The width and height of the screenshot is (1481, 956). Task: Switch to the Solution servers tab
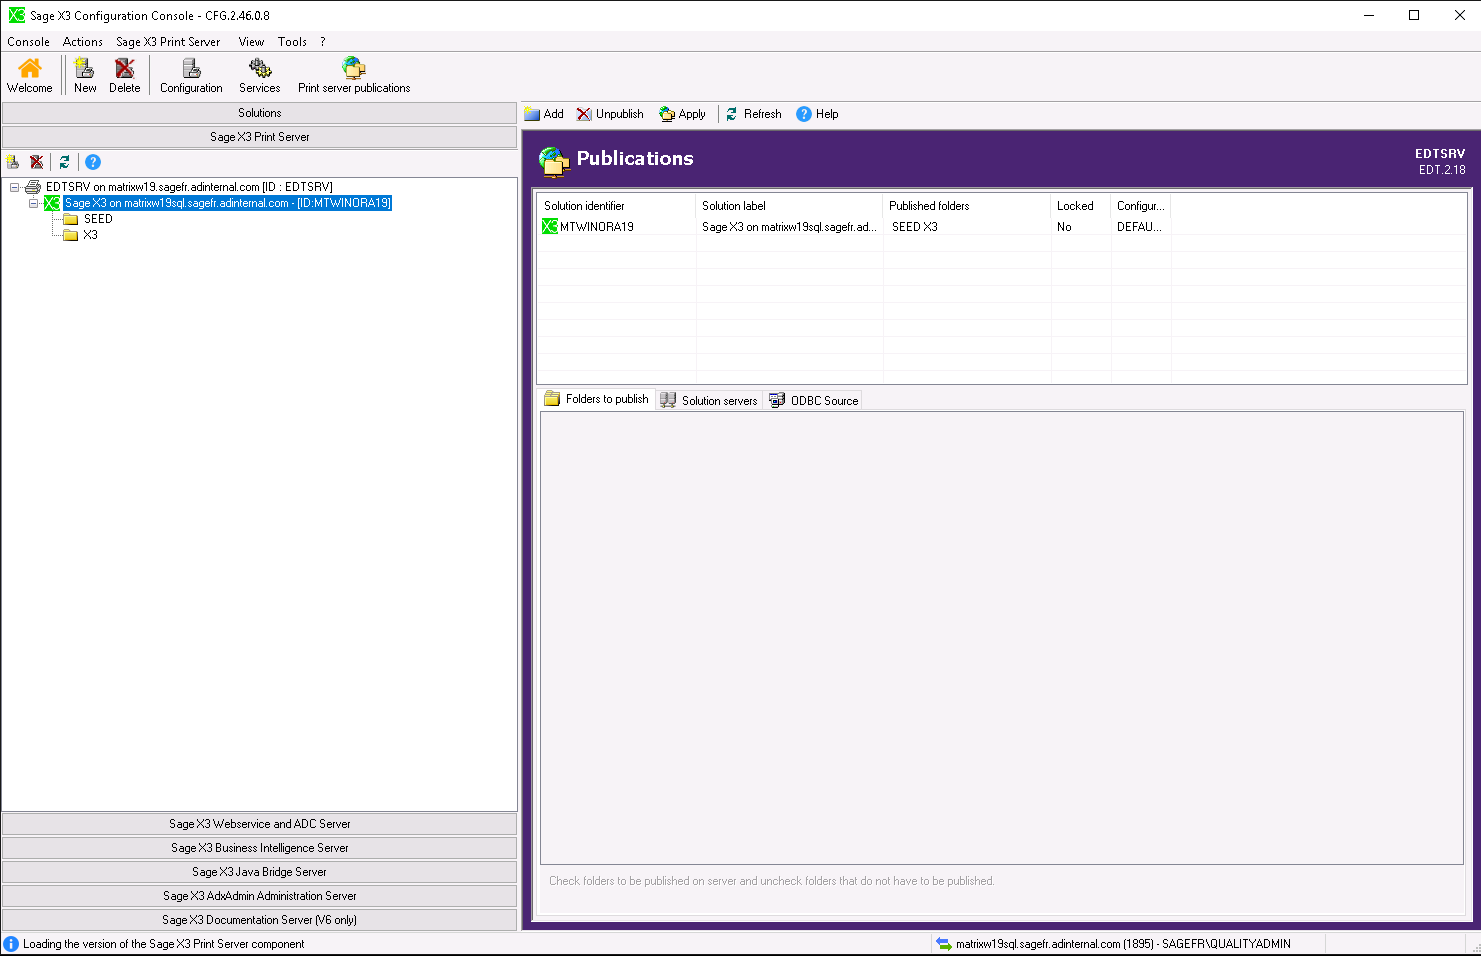click(x=709, y=400)
